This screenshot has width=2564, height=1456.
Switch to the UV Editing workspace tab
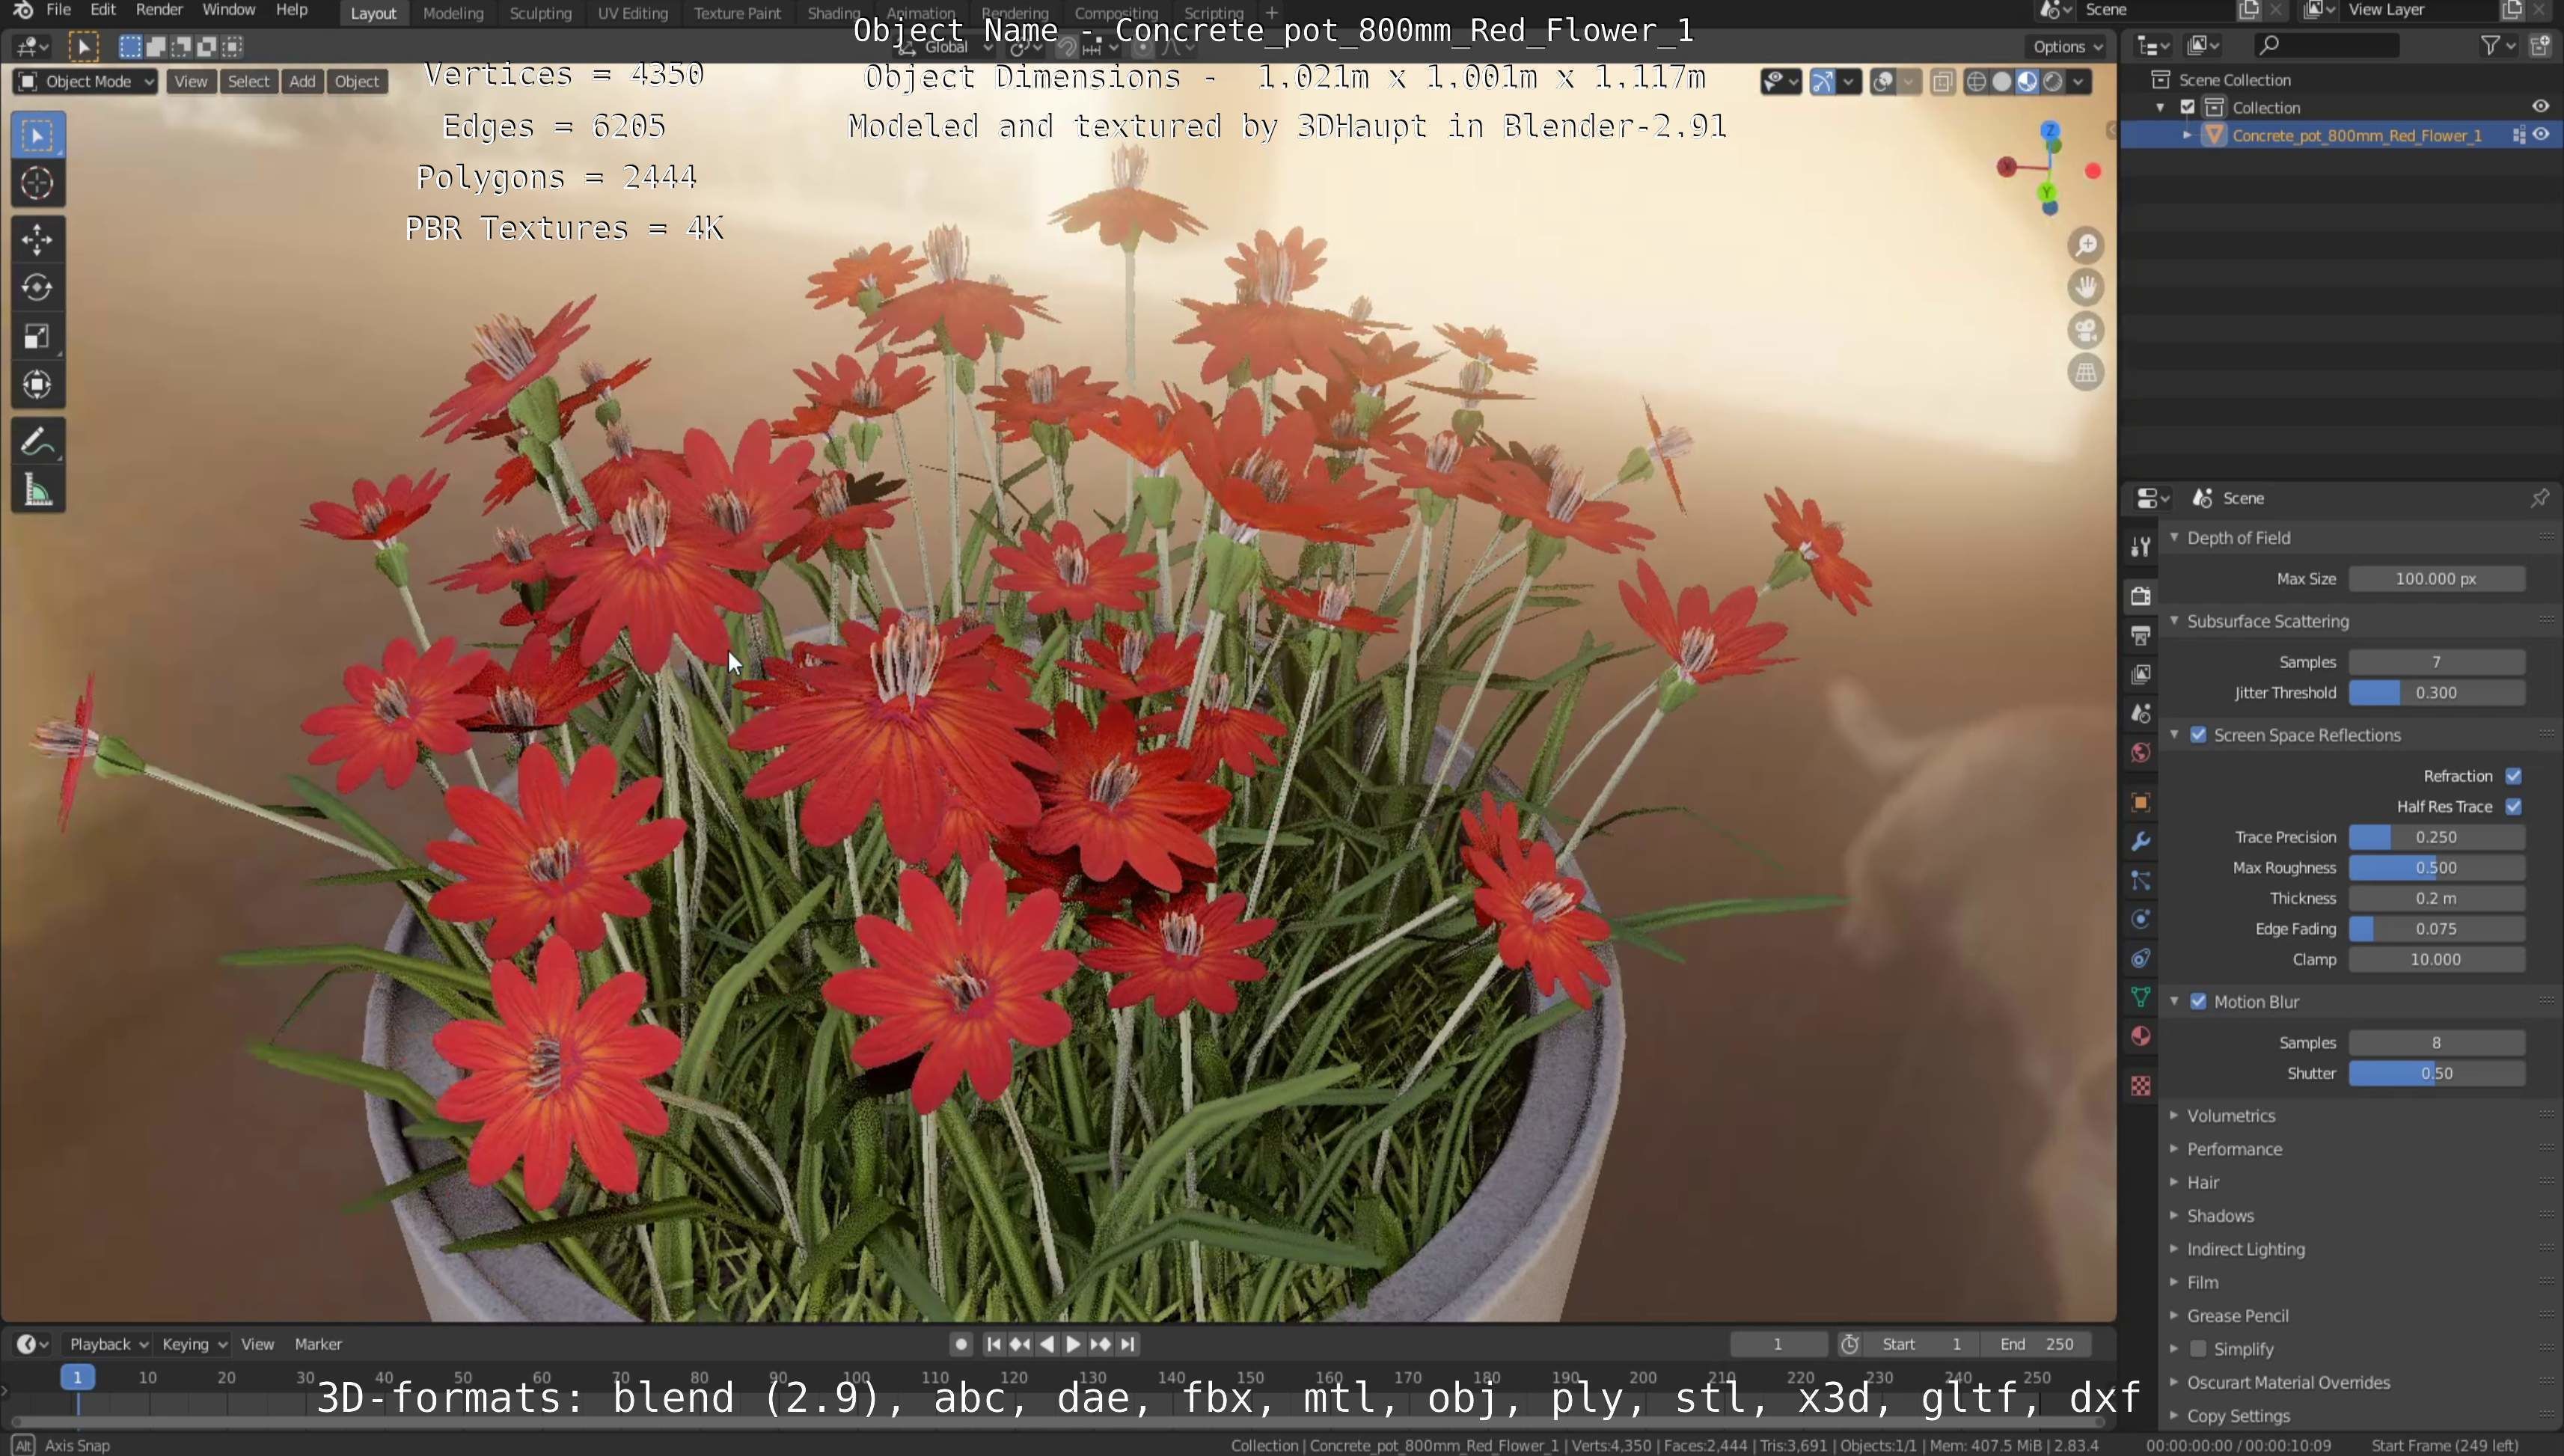coord(632,13)
